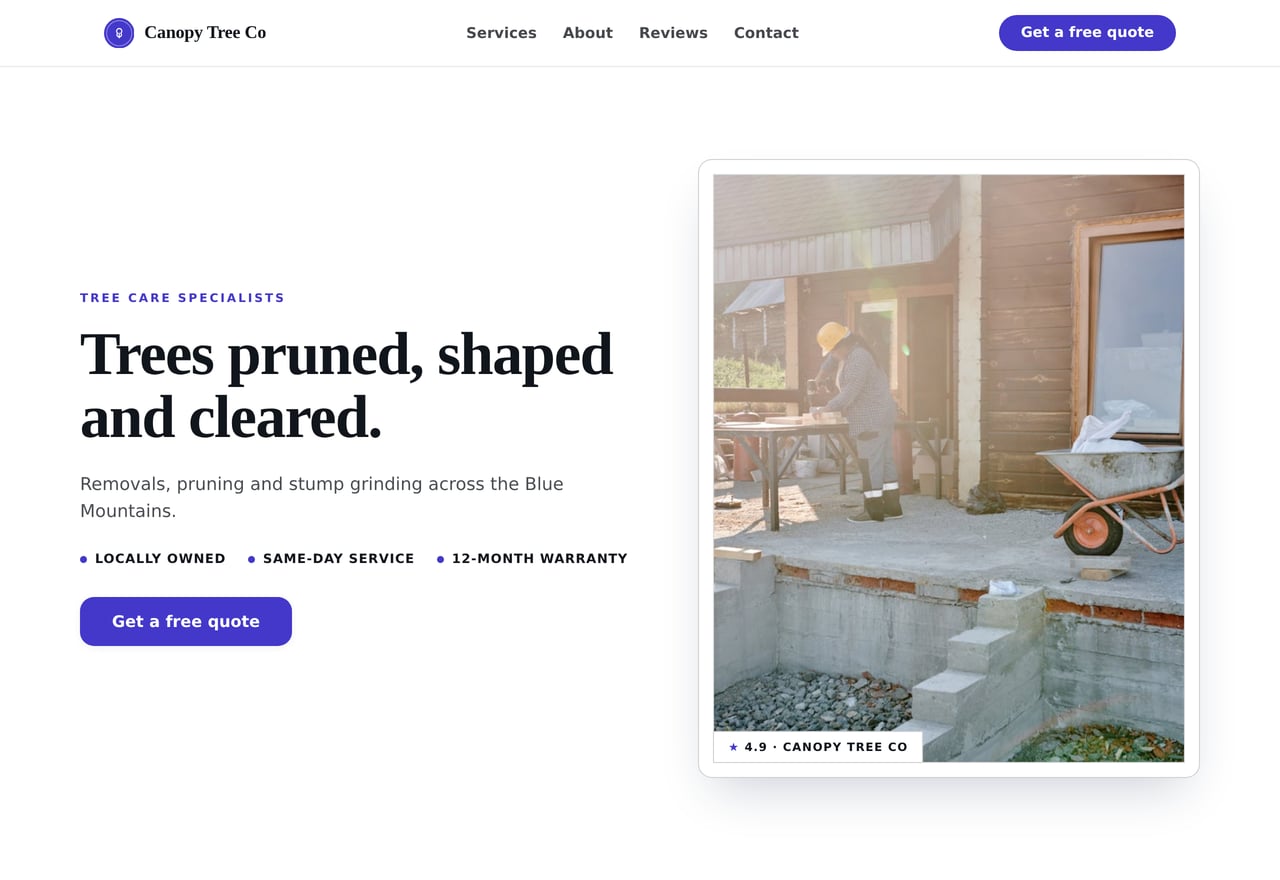This screenshot has width=1280, height=880.
Task: Click the round Canopy Tree Co logo icon
Action: [119, 33]
